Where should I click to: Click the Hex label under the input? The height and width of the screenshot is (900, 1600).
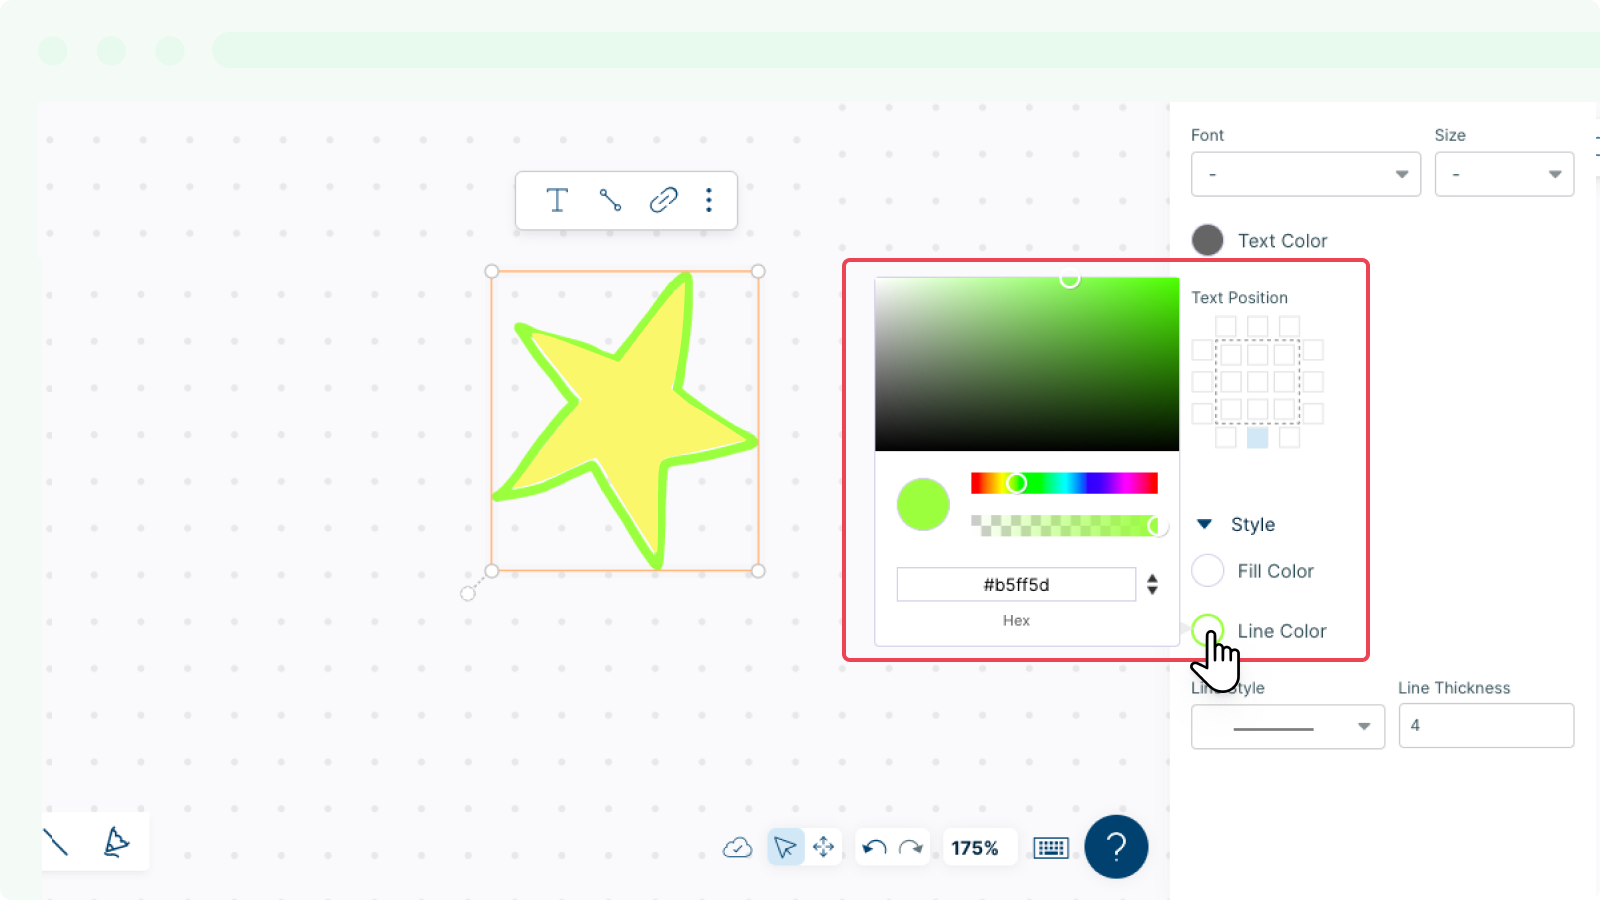pyautogui.click(x=1016, y=620)
